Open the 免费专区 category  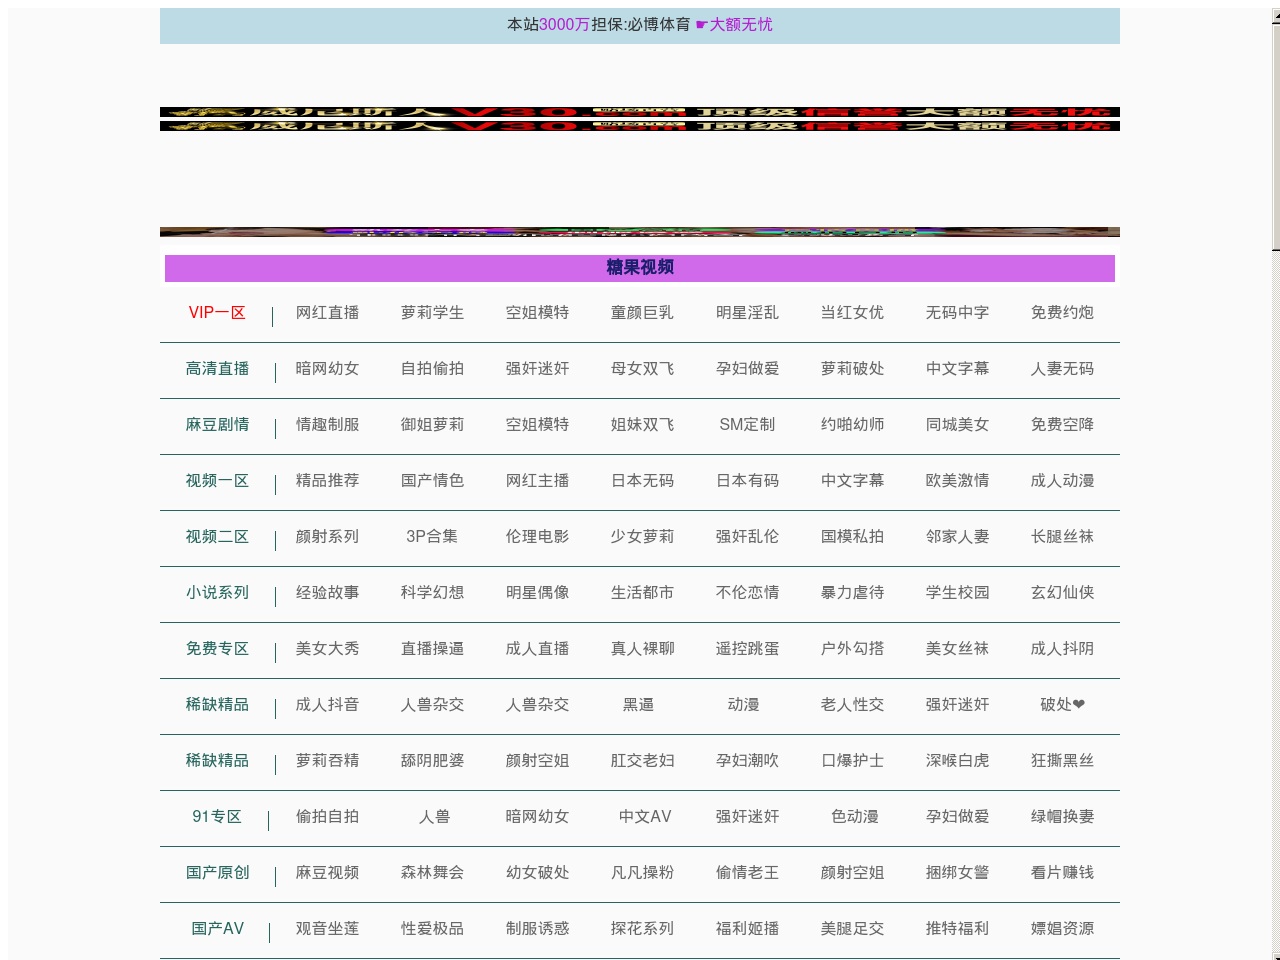tap(217, 649)
